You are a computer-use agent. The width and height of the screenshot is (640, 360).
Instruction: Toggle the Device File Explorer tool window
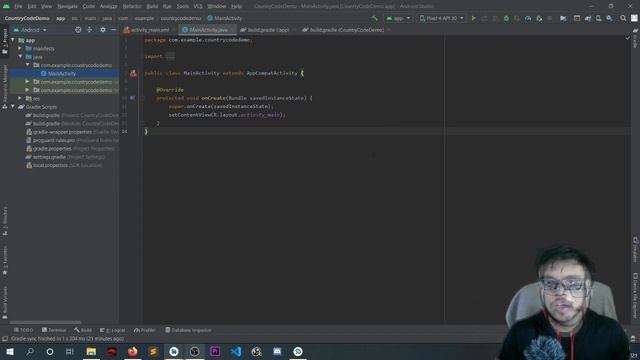click(x=635, y=295)
